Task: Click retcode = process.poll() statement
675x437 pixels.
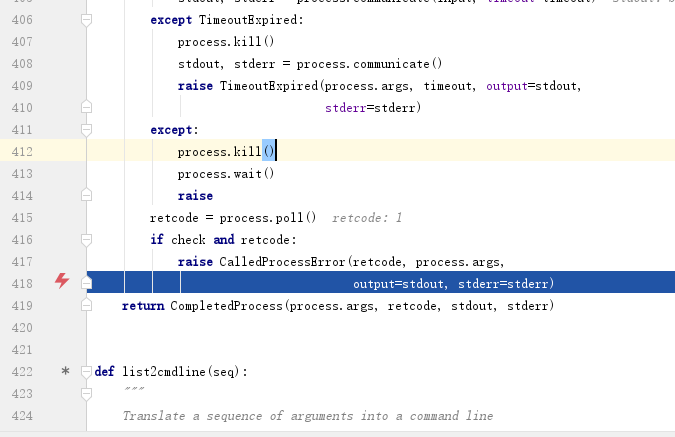Action: click(233, 217)
